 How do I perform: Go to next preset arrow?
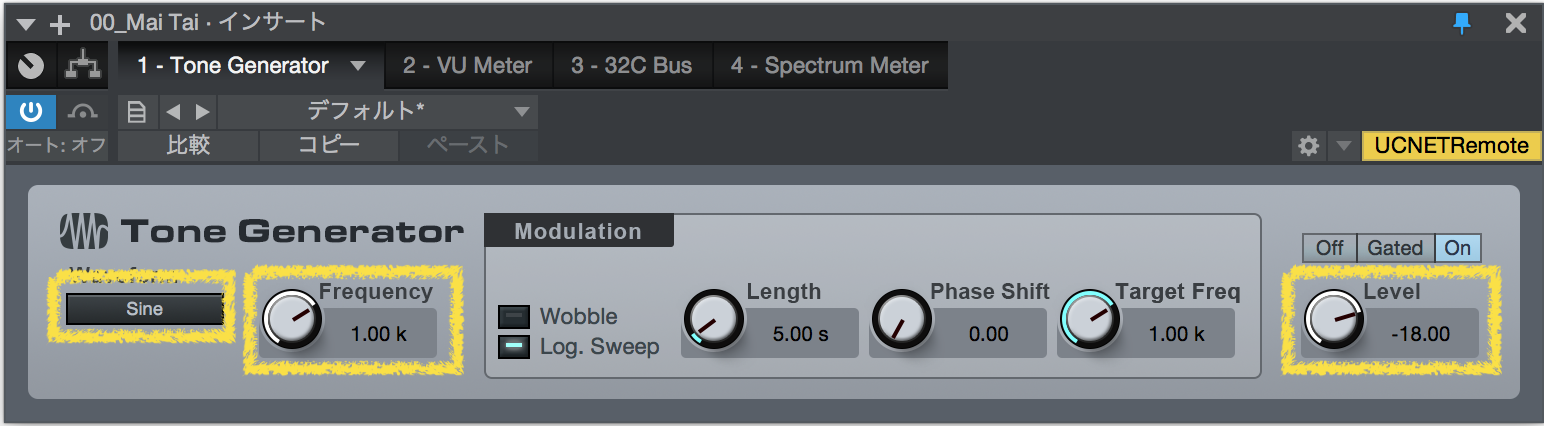tap(202, 111)
